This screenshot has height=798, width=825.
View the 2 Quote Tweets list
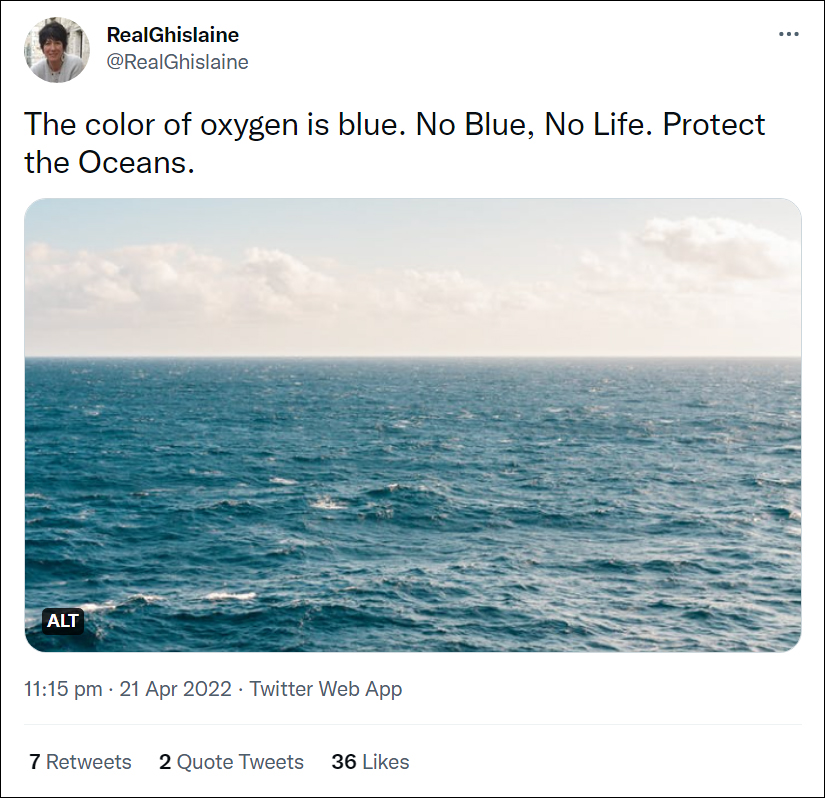(x=231, y=762)
